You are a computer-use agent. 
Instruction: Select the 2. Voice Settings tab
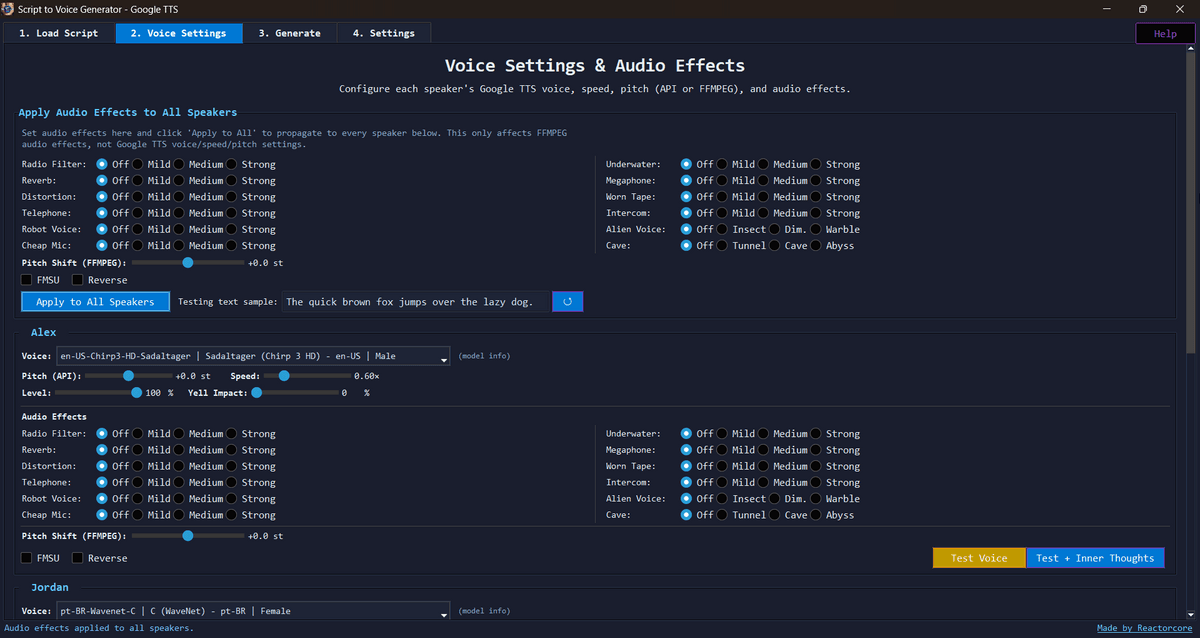[179, 33]
